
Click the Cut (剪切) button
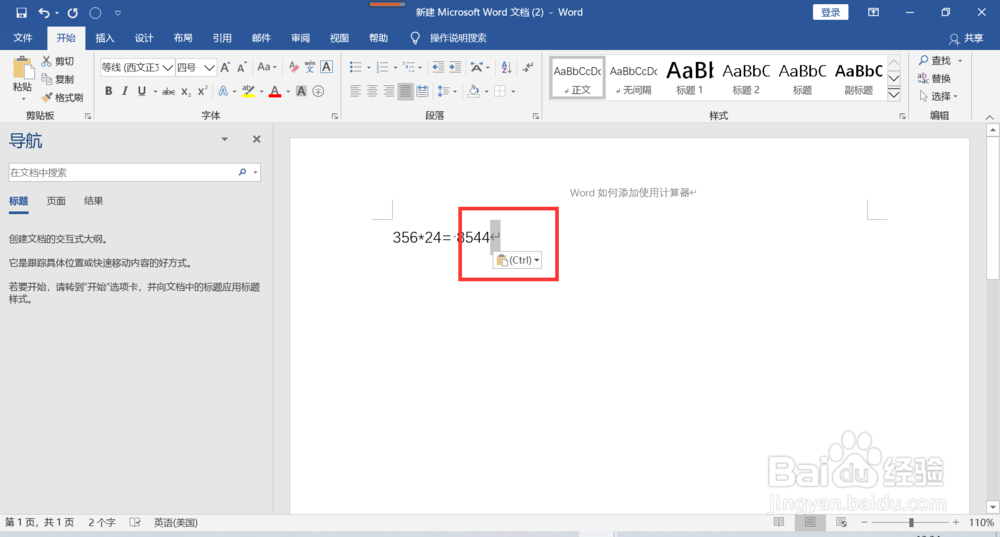click(58, 61)
